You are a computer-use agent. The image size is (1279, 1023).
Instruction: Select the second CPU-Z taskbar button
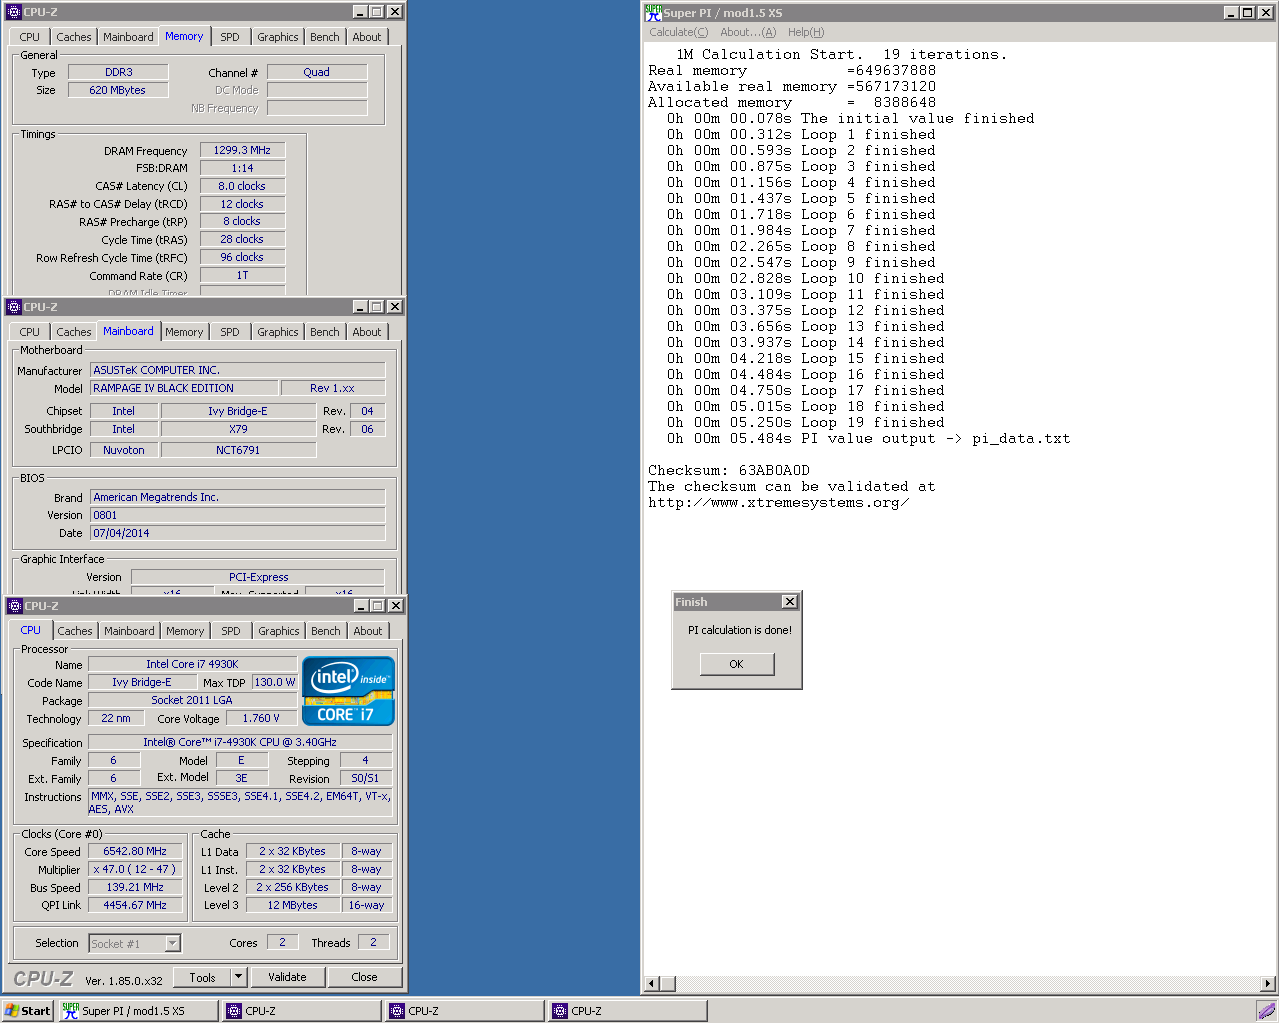464,1011
